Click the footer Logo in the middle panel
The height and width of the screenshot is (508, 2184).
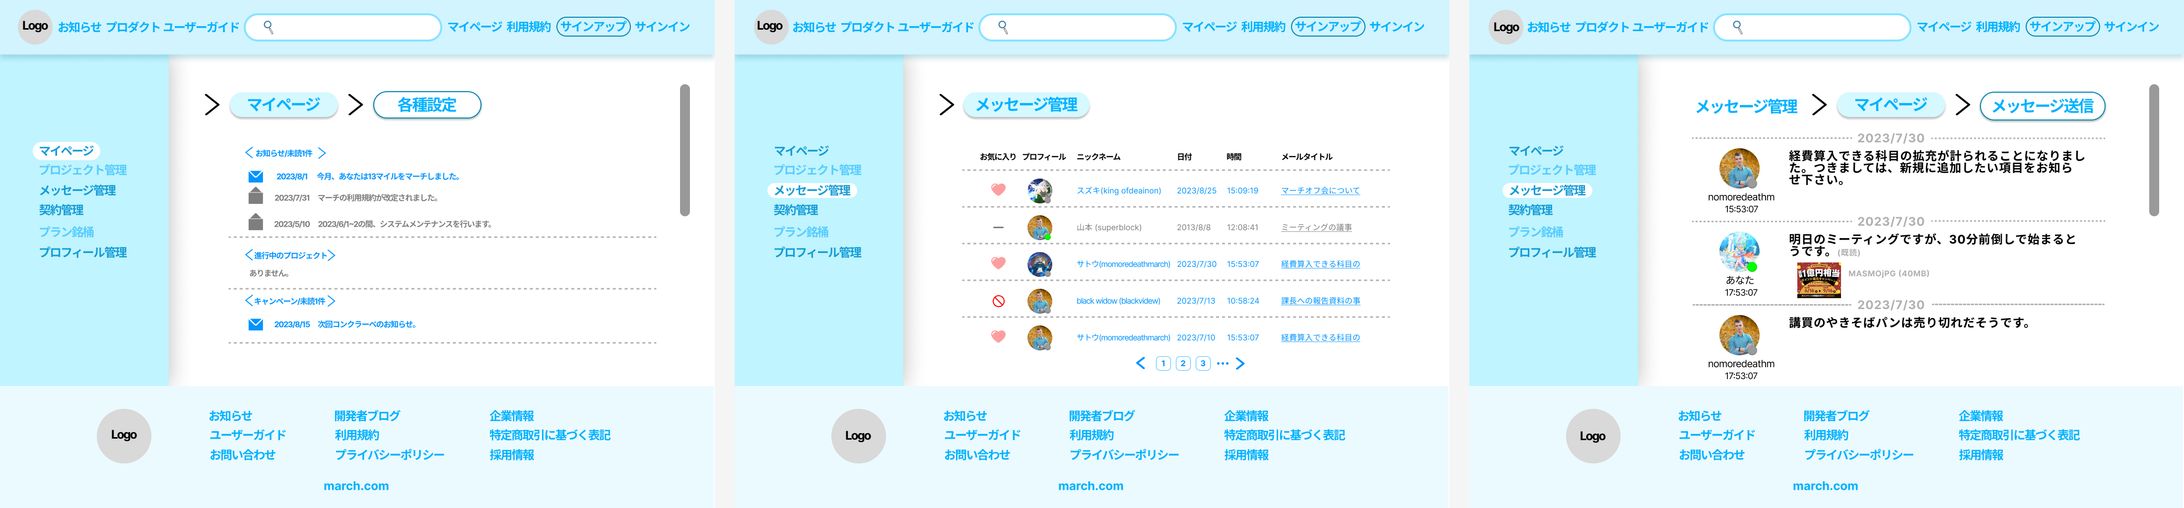point(858,435)
